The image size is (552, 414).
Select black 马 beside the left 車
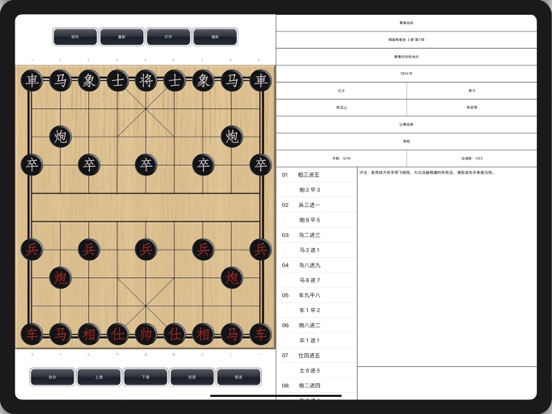point(60,80)
